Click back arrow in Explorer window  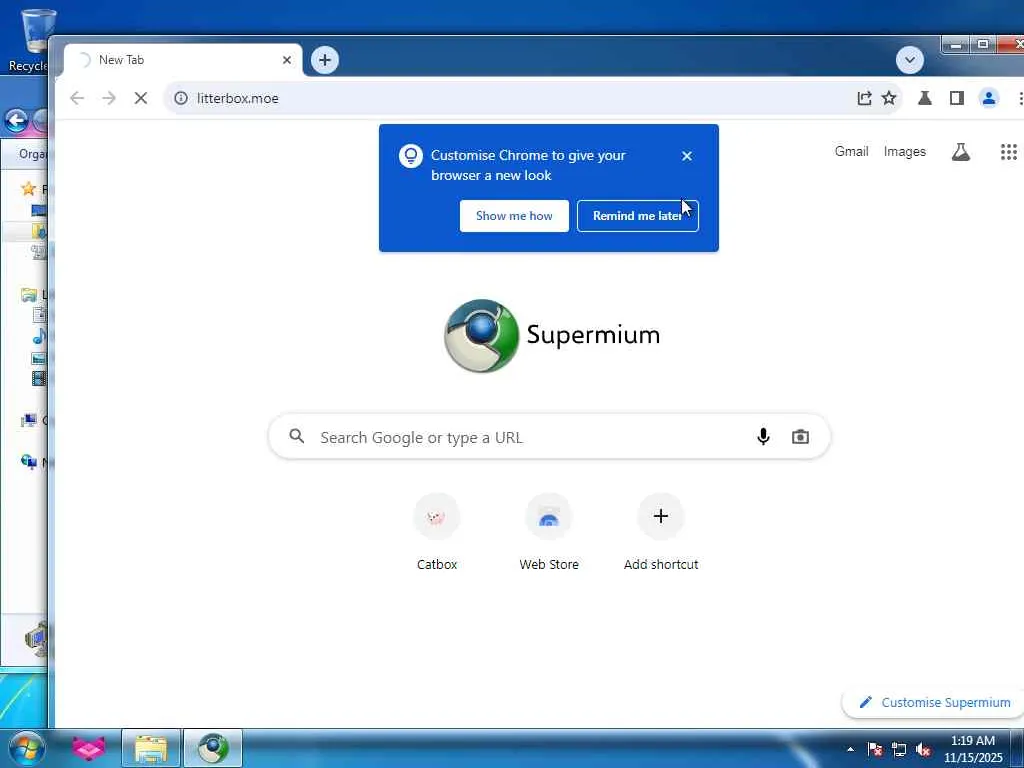click(16, 120)
